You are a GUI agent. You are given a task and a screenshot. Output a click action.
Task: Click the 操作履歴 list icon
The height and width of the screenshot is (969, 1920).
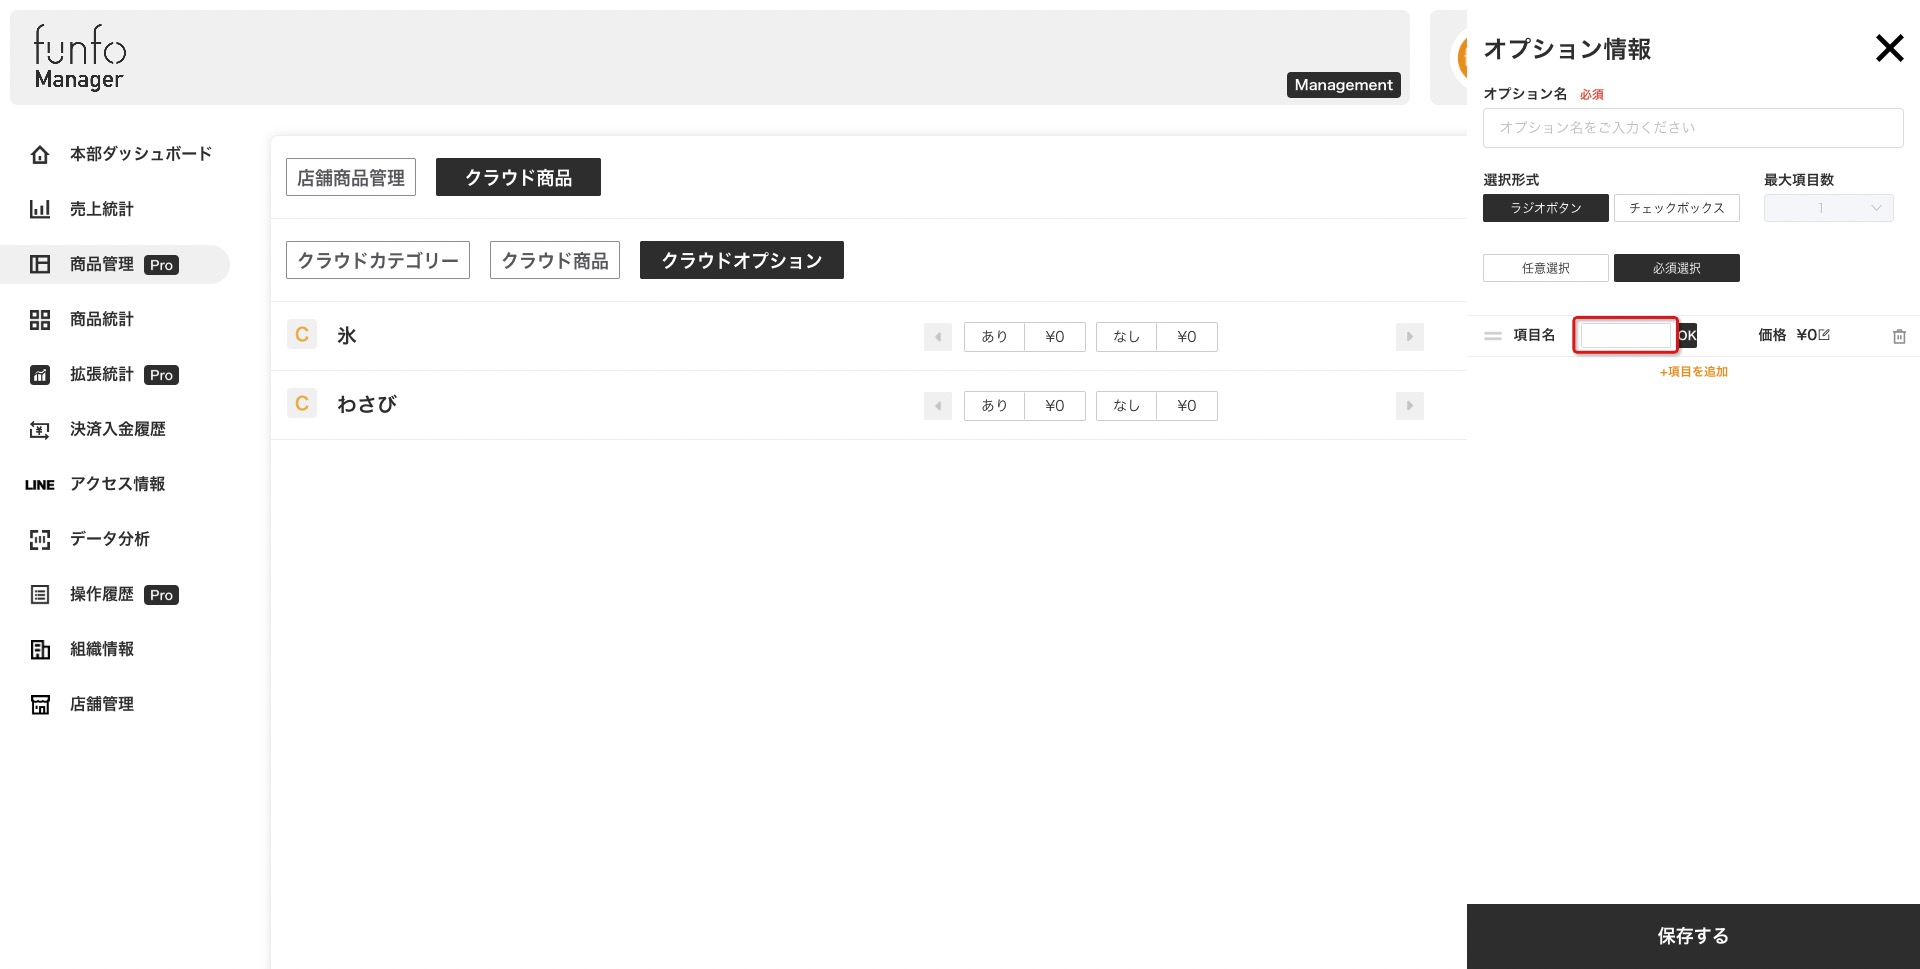40,595
